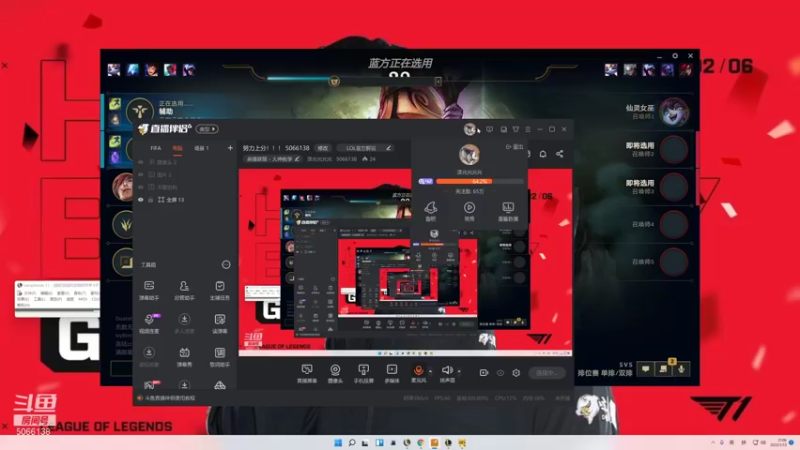Open LoL client settings gear
The width and height of the screenshot is (800, 450).
(675, 56)
